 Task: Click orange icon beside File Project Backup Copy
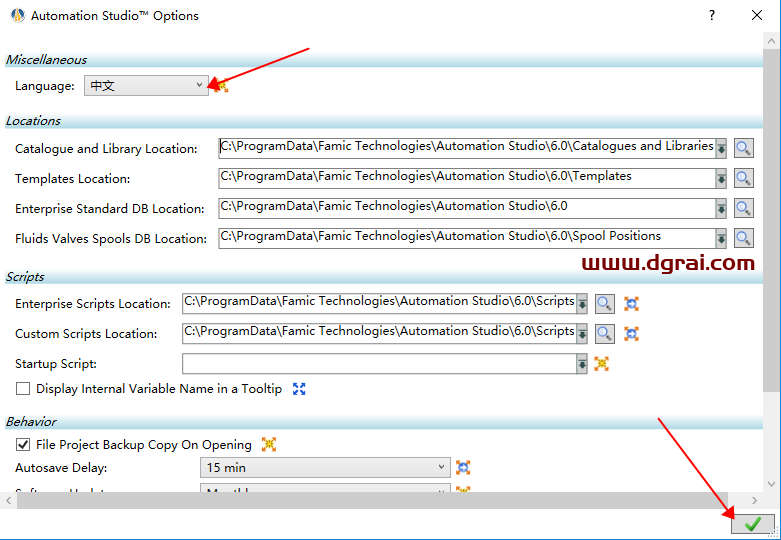point(269,444)
